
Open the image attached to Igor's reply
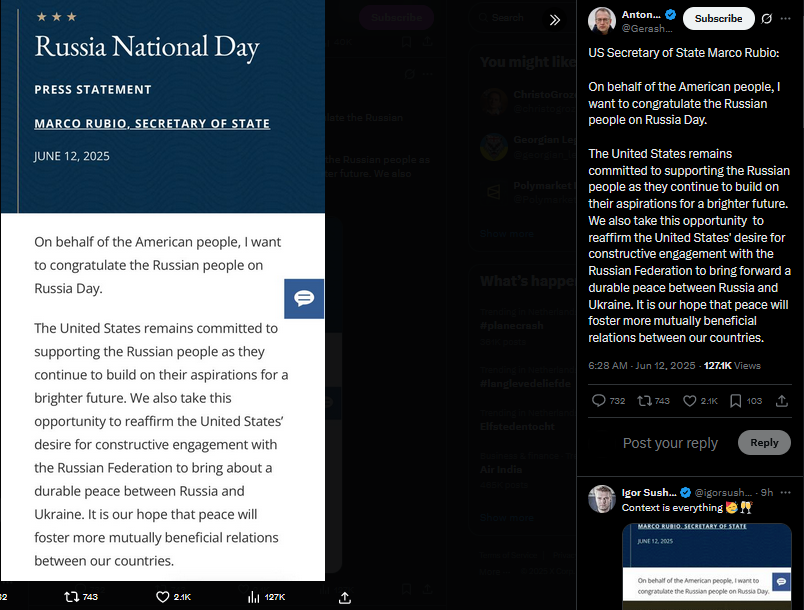707,566
